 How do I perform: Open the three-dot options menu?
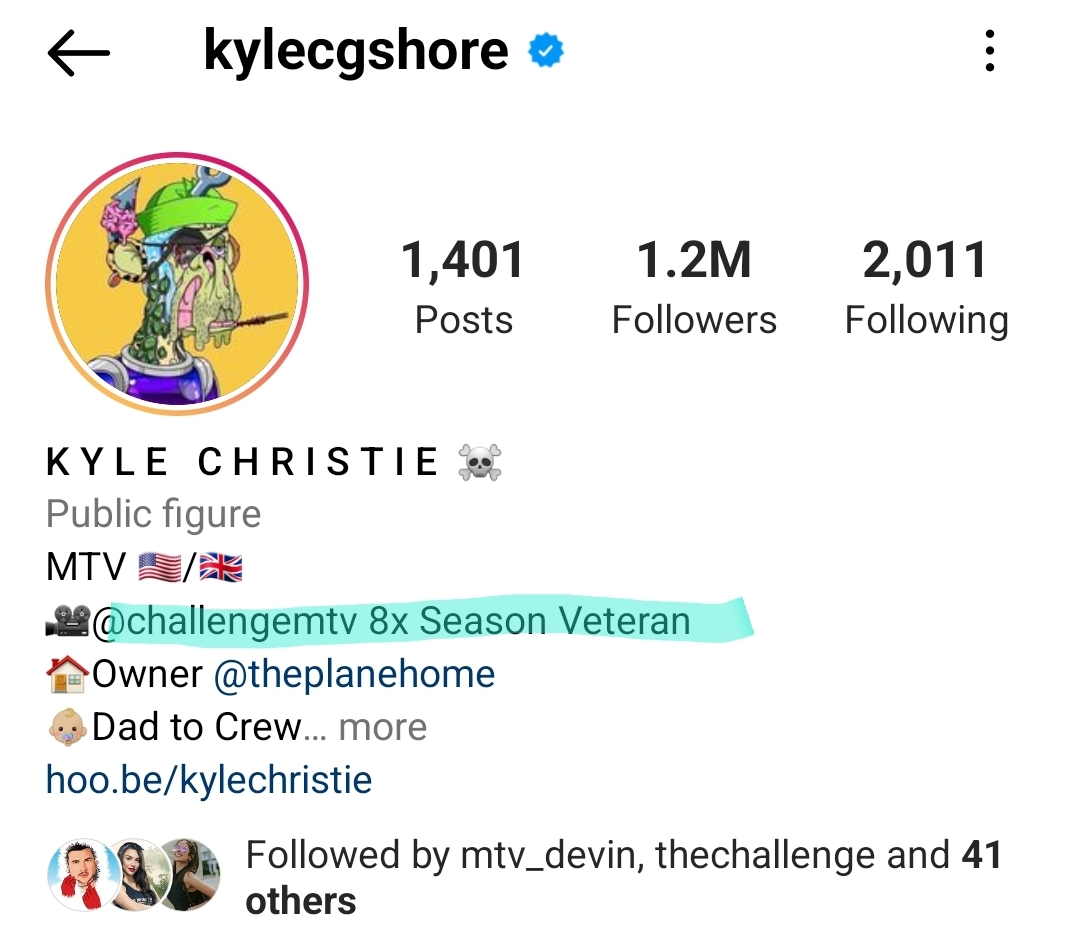pos(990,50)
